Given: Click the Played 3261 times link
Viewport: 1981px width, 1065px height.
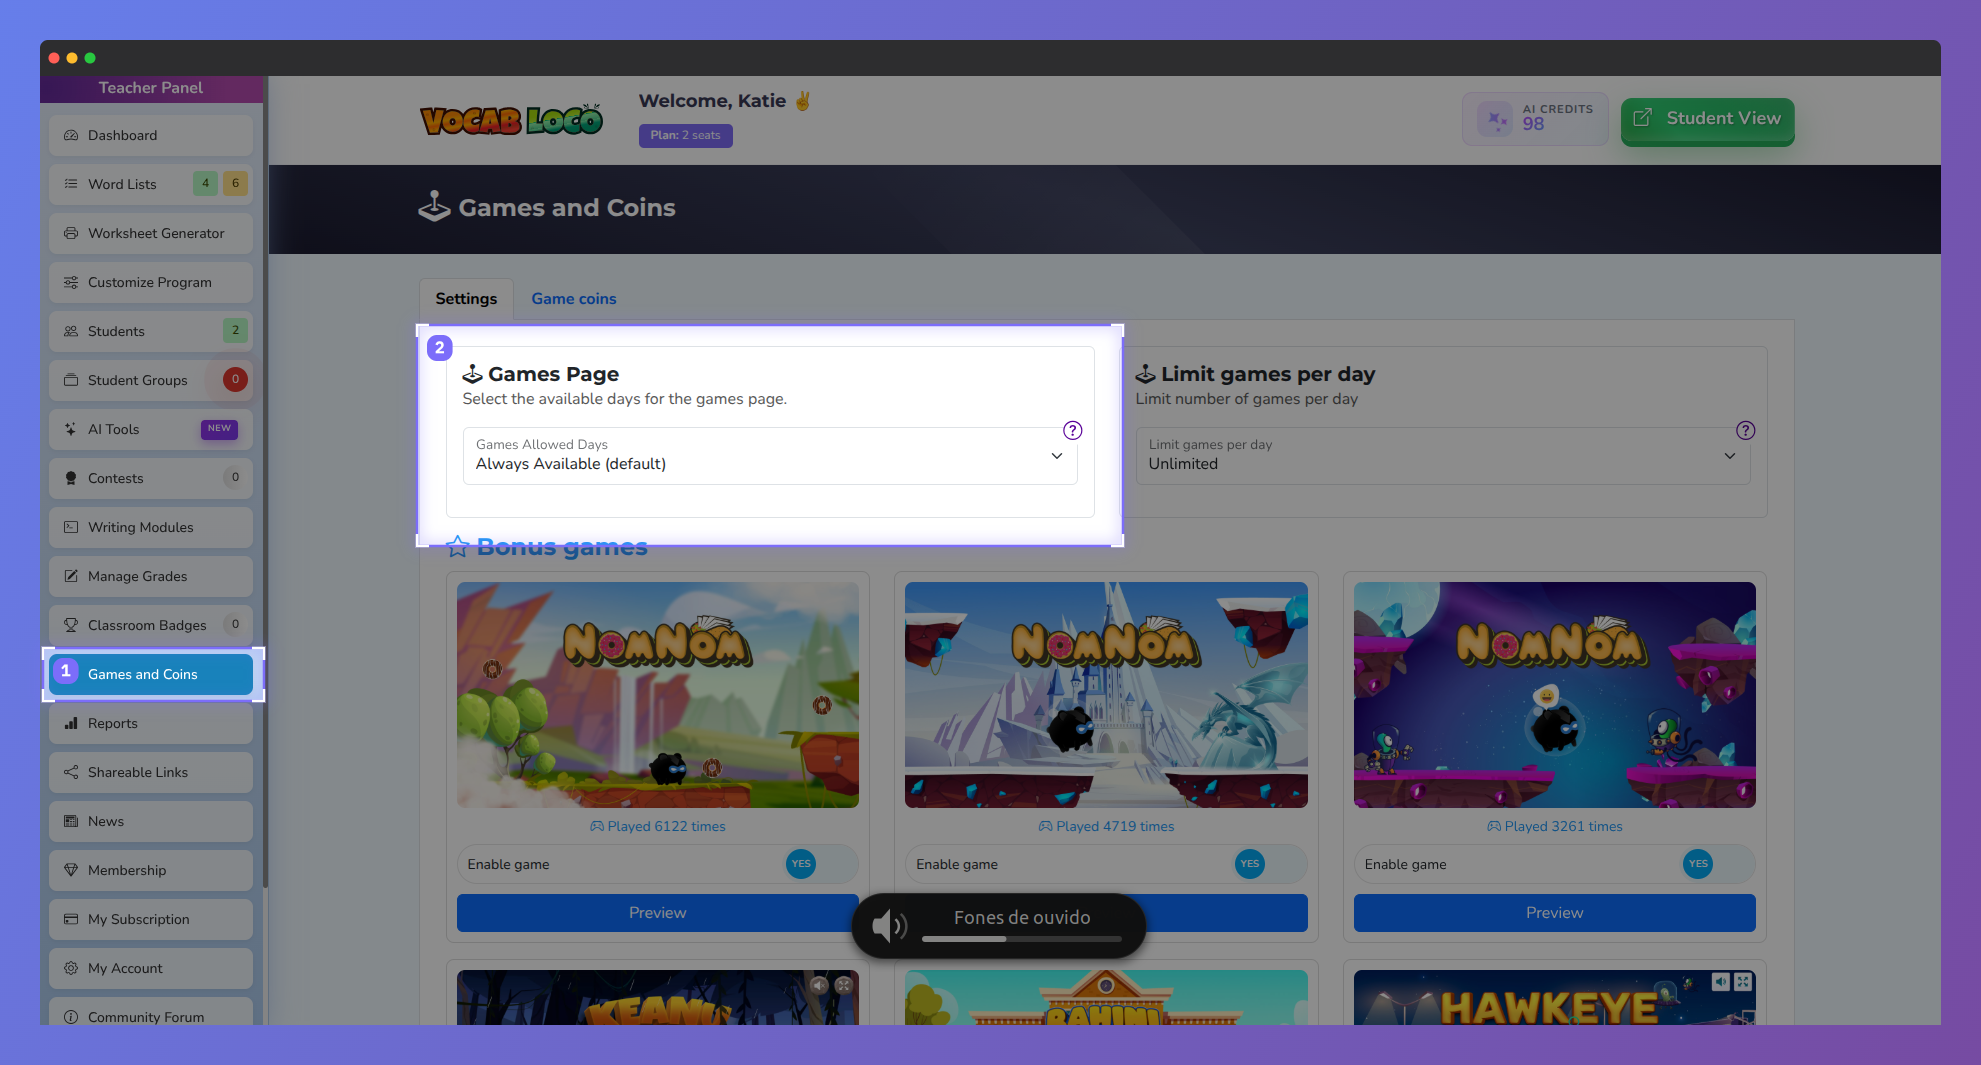Looking at the screenshot, I should [x=1554, y=826].
